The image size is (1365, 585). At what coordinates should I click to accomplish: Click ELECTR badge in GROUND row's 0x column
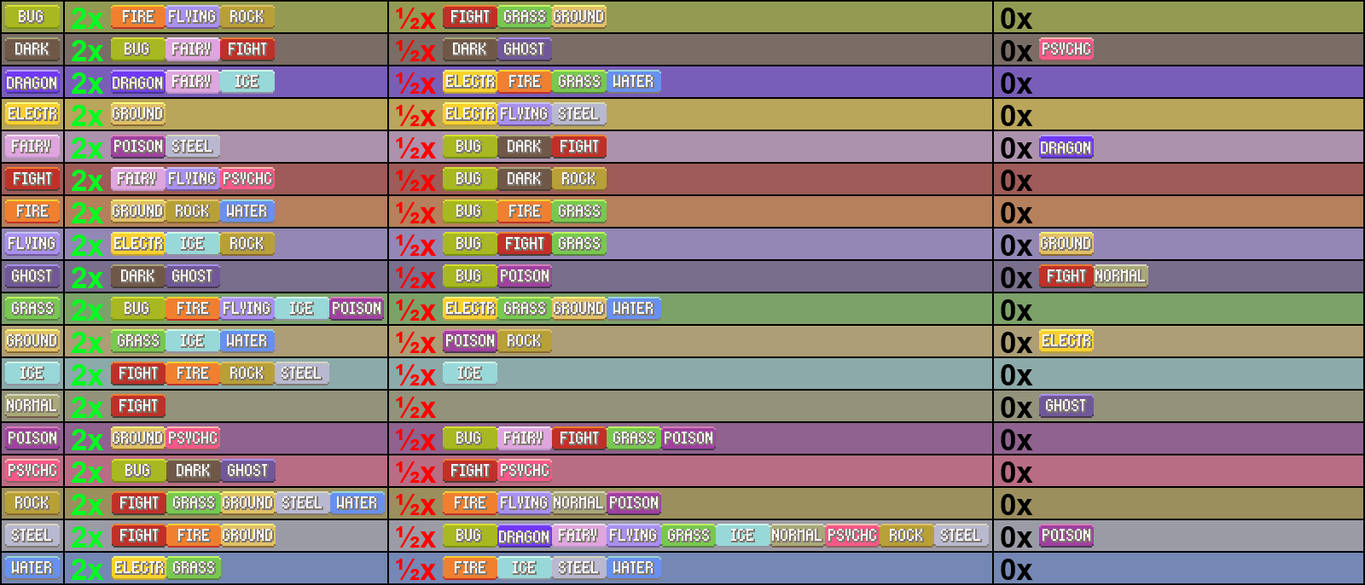1066,341
